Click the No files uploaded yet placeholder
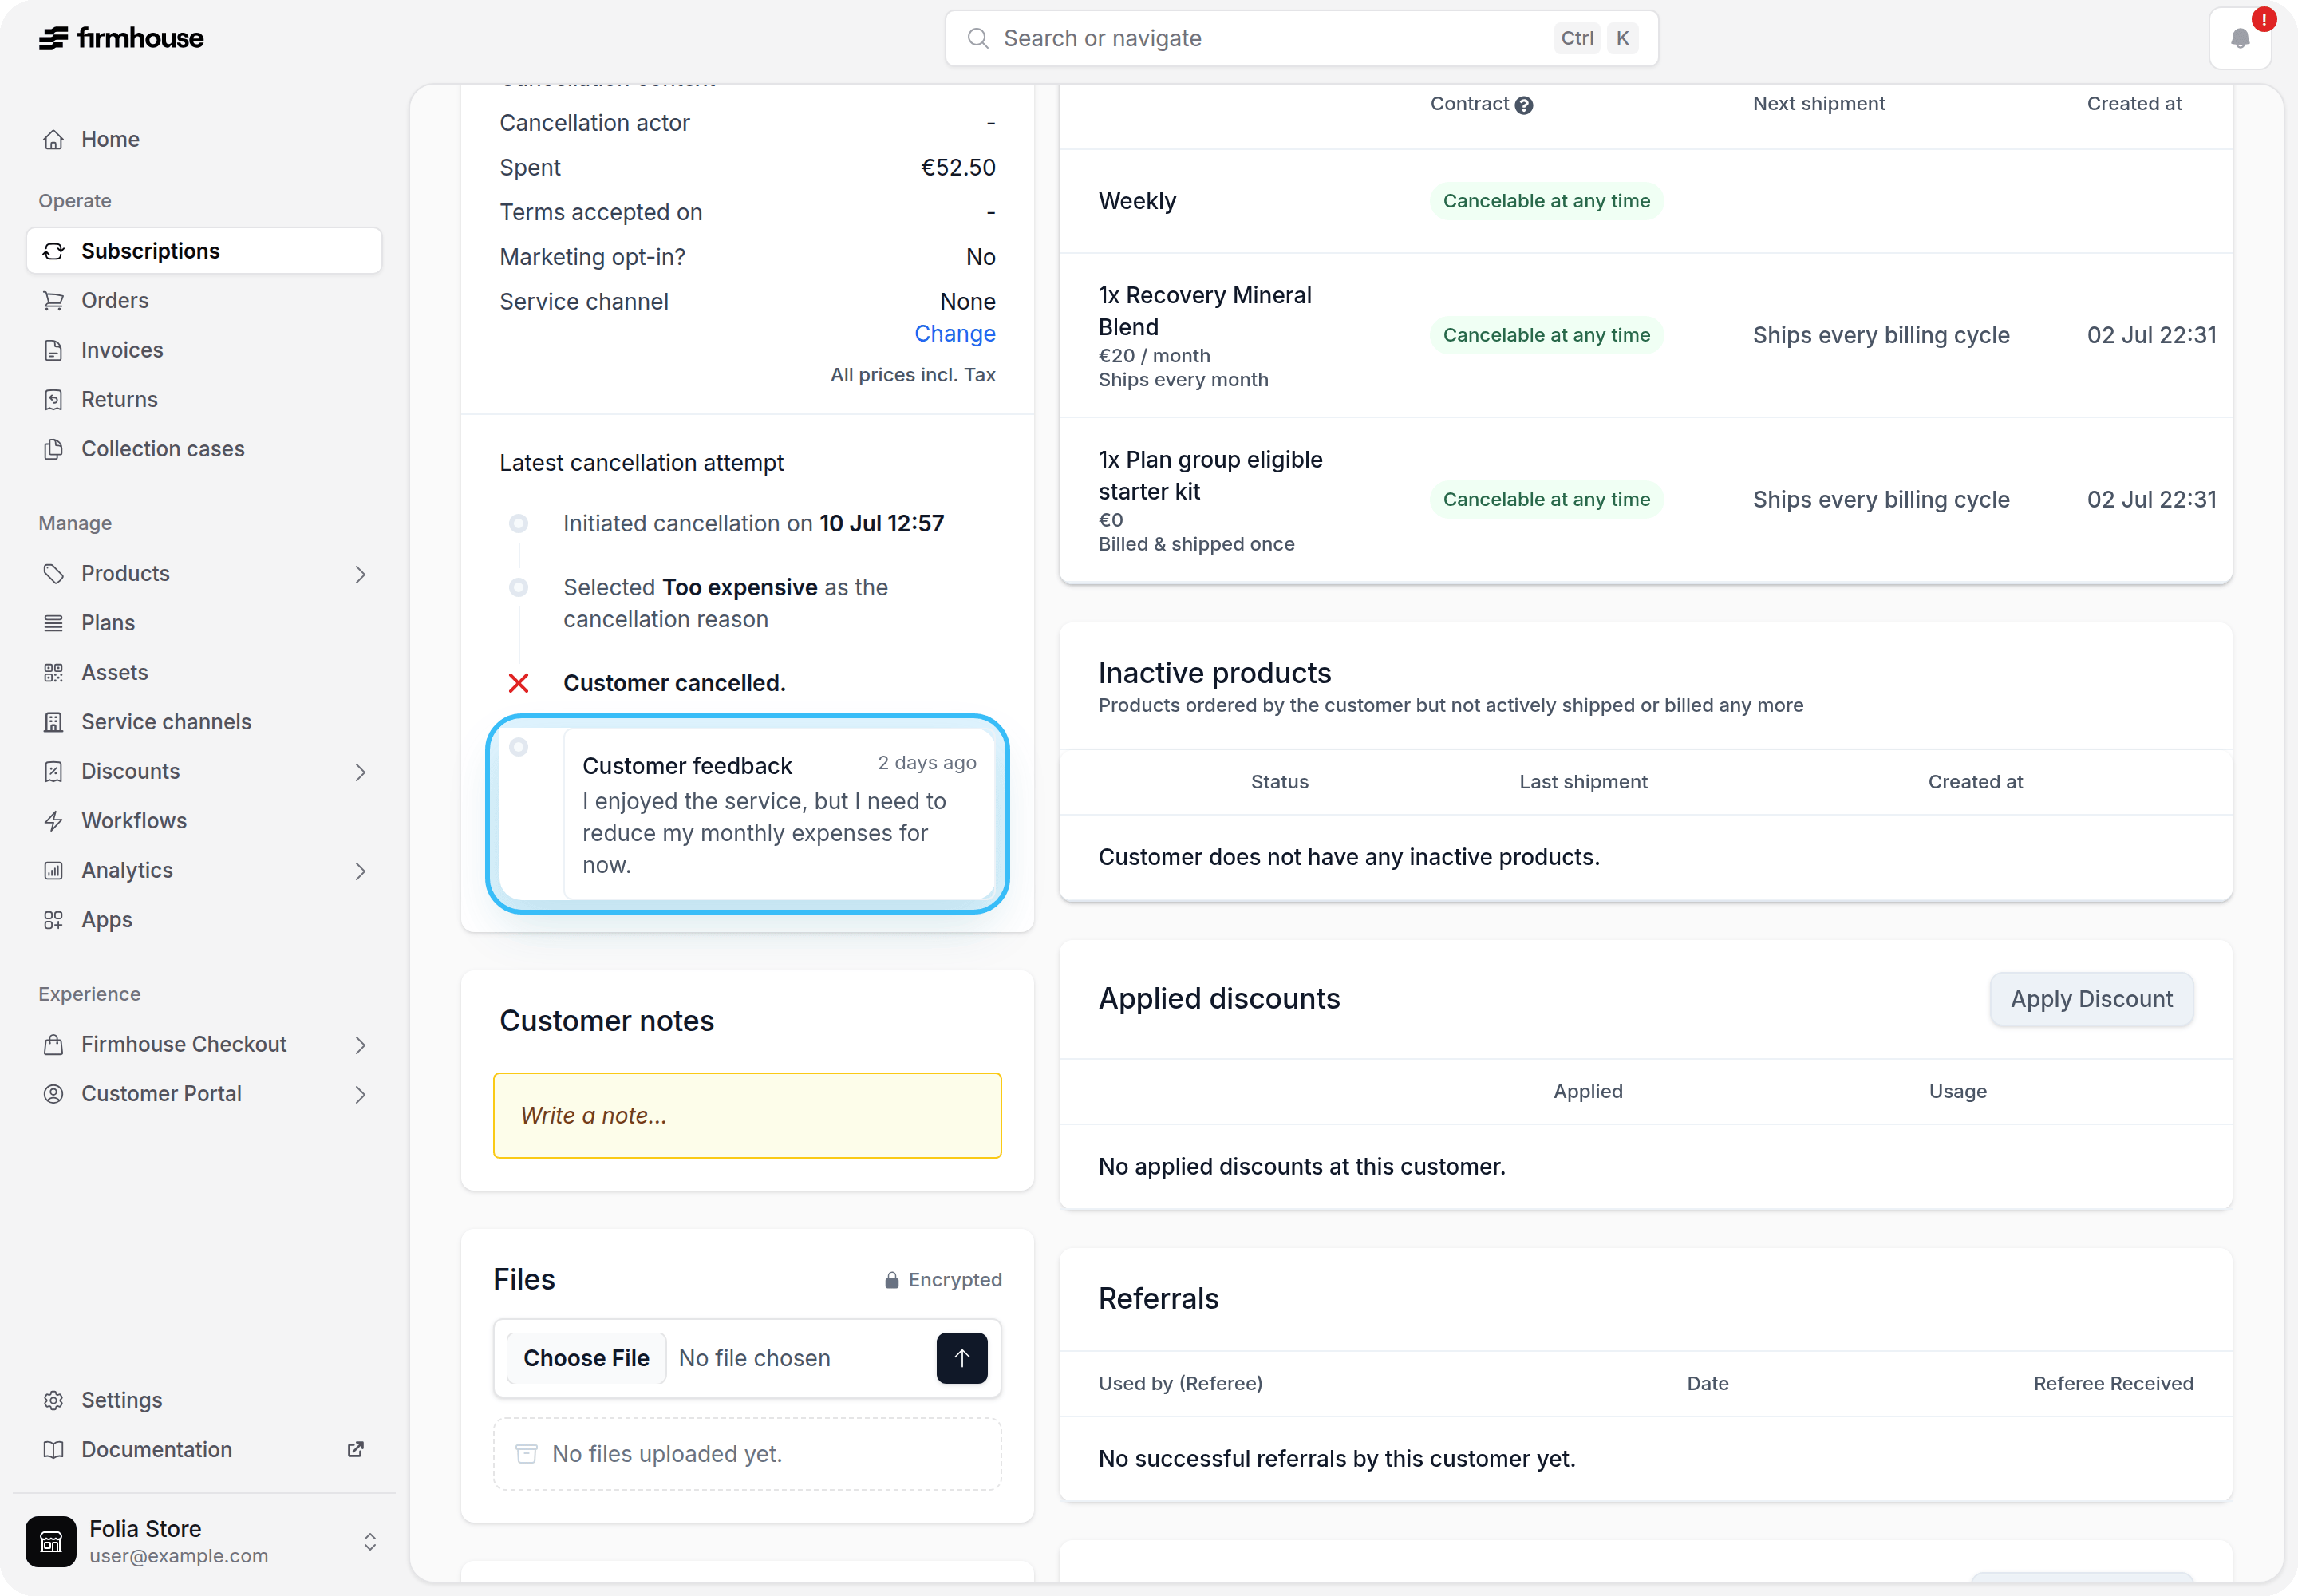 coord(747,1454)
